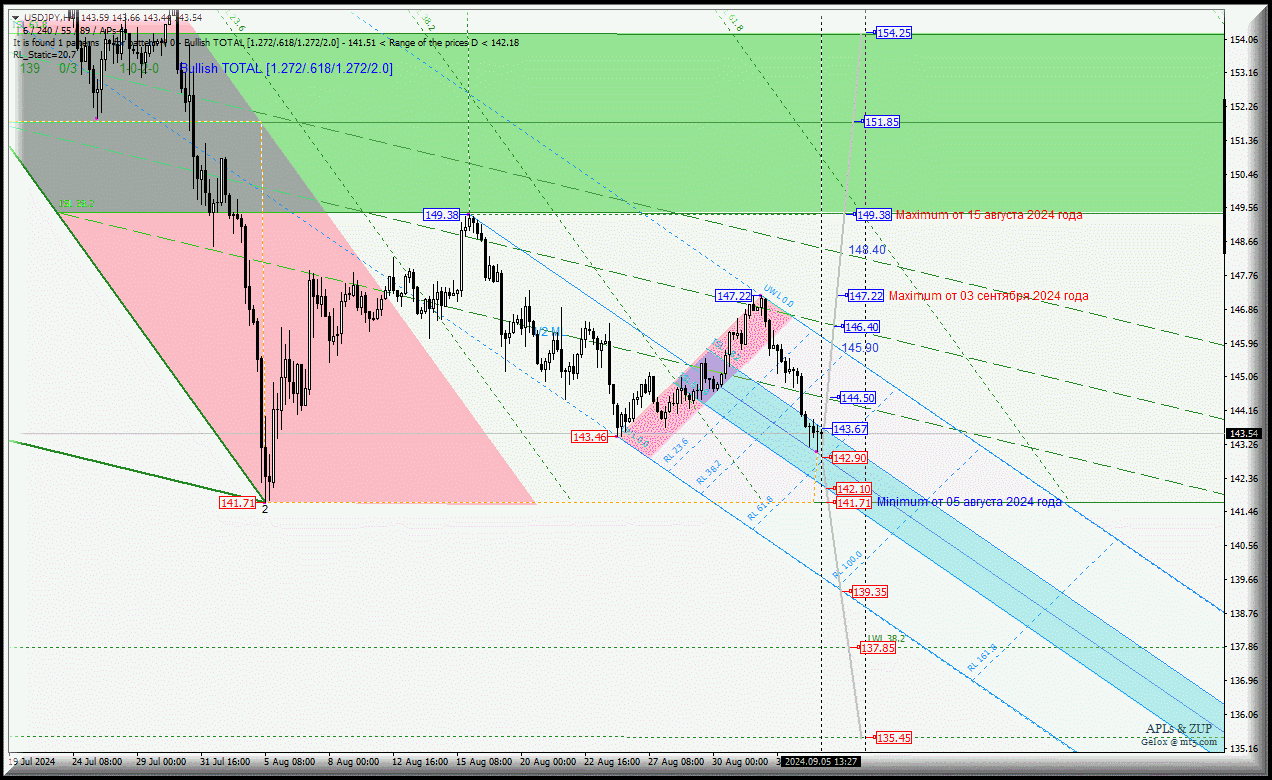
Task: Select the red 142.90 price tag
Action: pos(849,458)
